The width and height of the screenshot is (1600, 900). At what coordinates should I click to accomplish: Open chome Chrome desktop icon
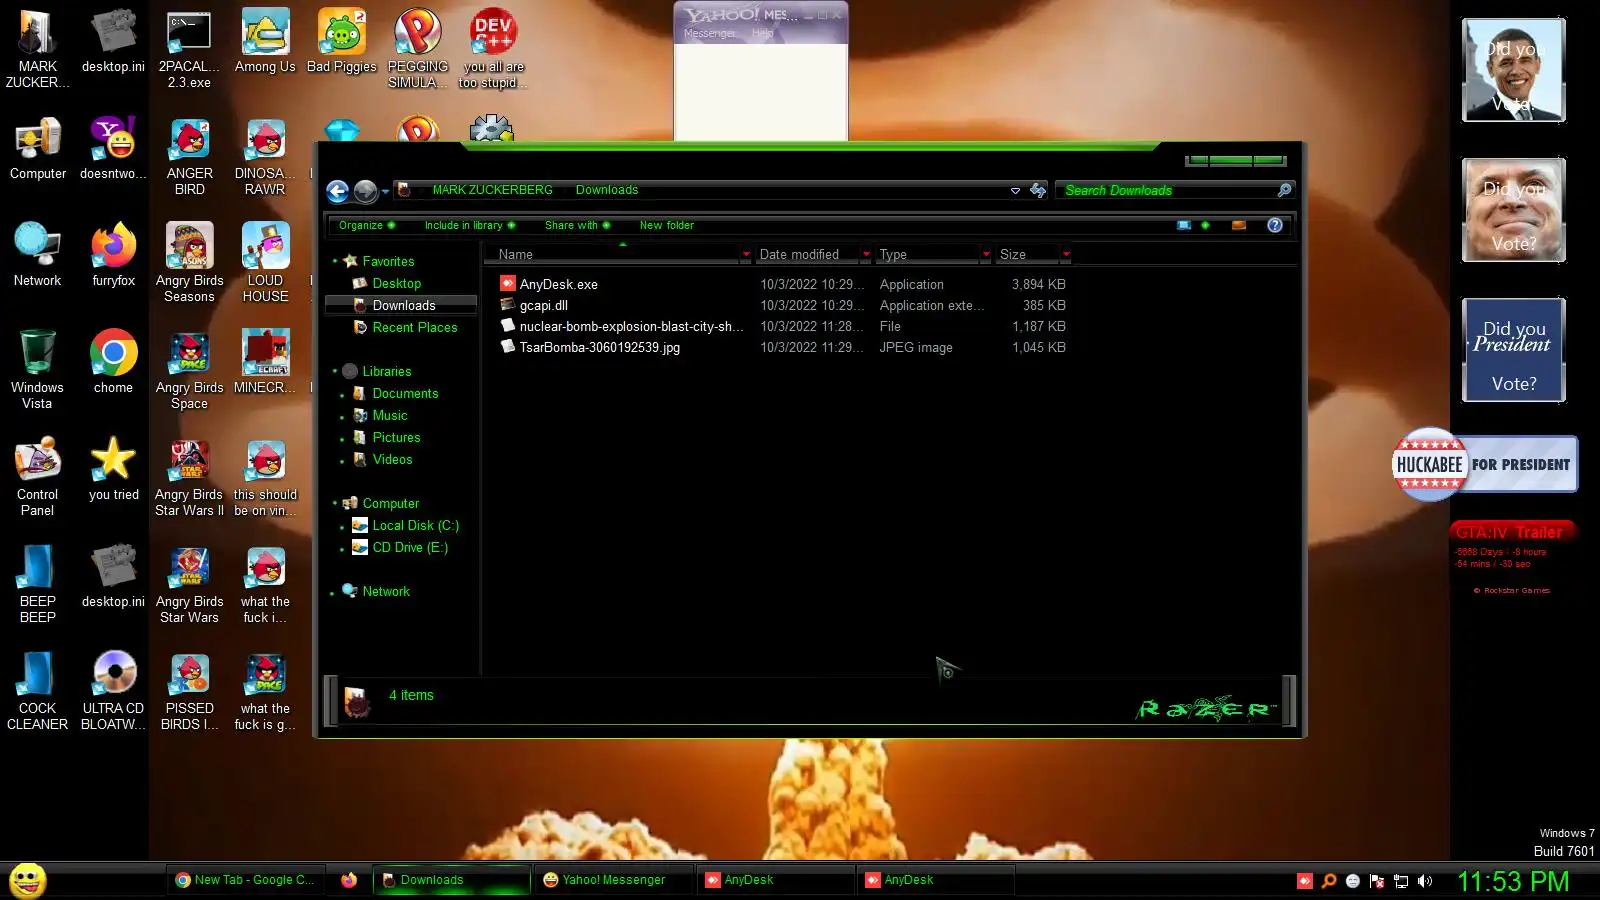click(113, 362)
